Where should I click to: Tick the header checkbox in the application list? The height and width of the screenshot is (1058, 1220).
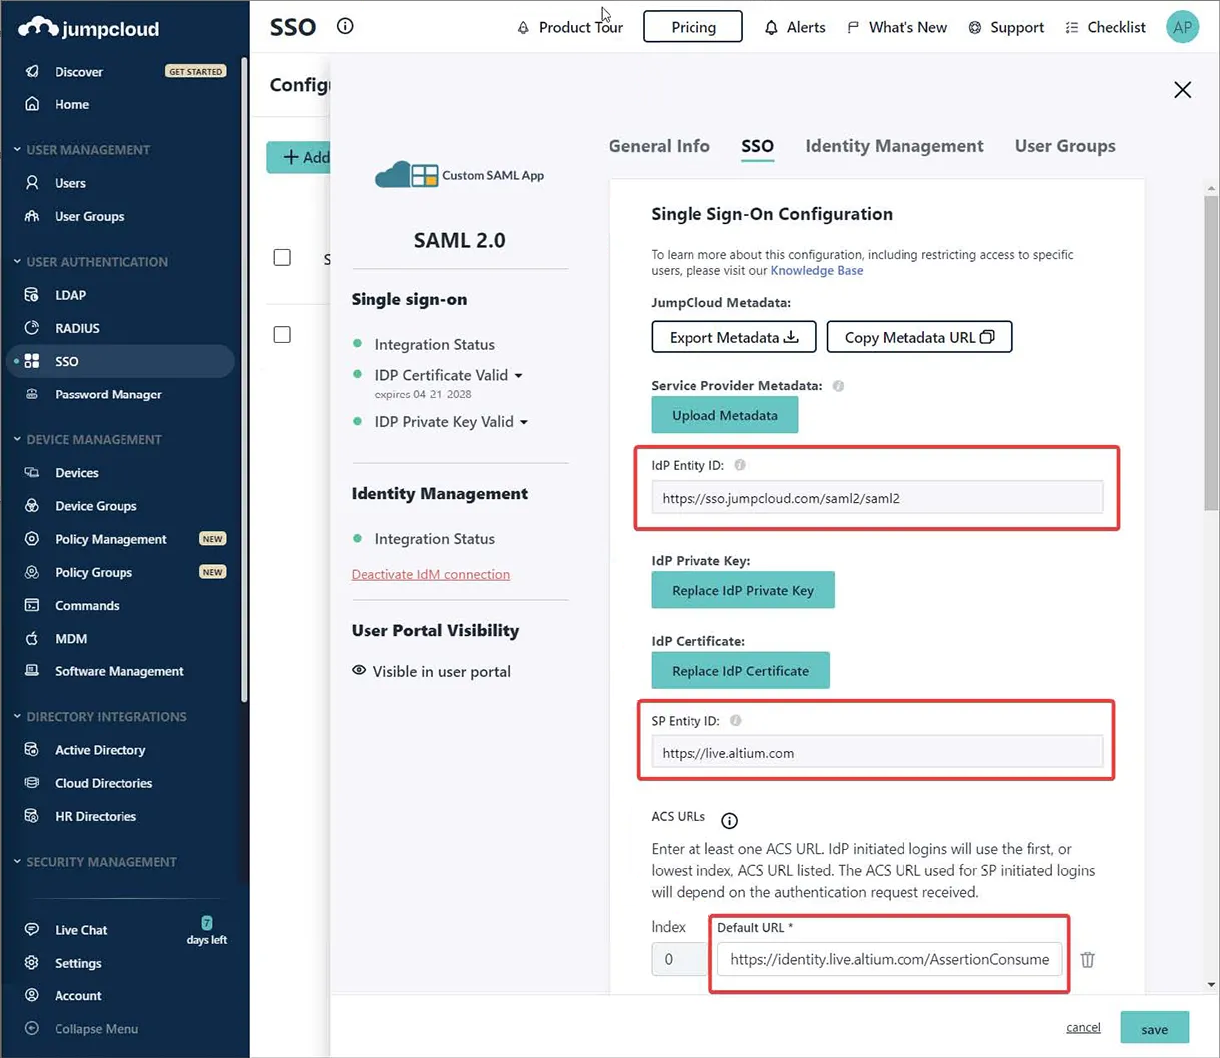[282, 258]
